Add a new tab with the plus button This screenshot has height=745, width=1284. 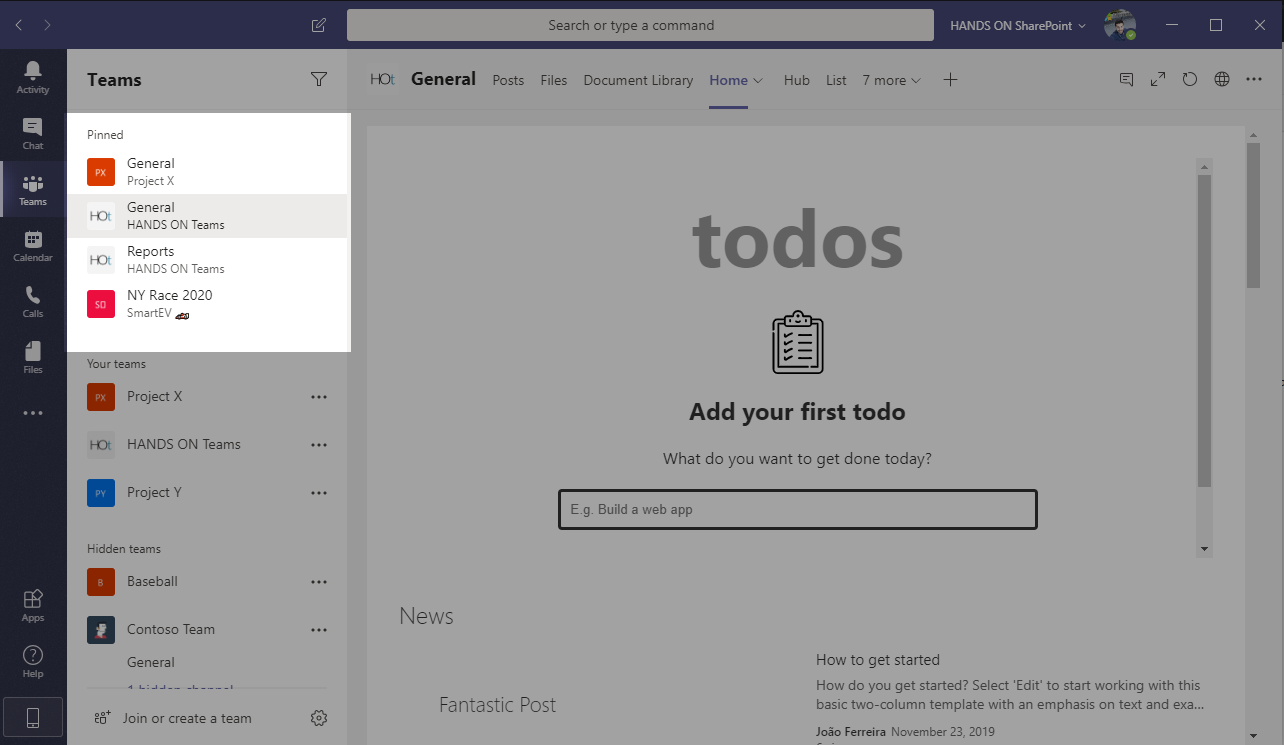tap(950, 79)
